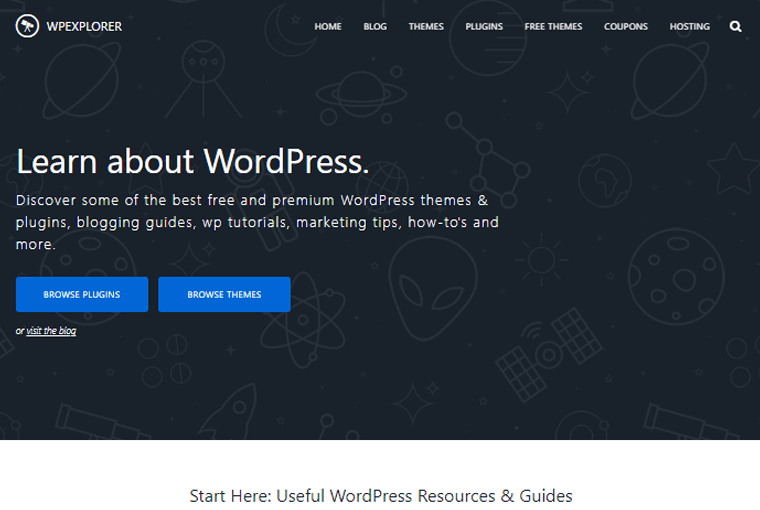Click the sun illustration in the background

click(x=541, y=262)
